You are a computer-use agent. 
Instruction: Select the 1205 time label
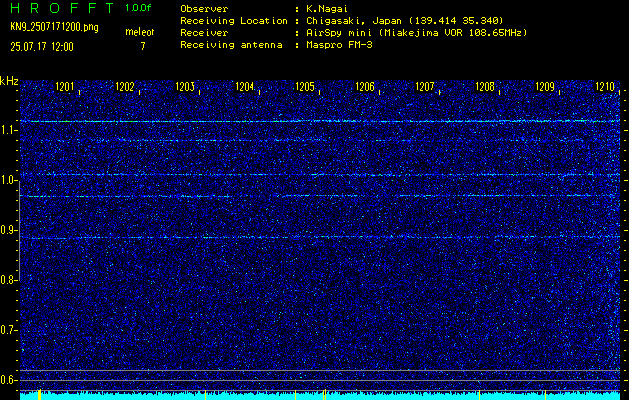(305, 87)
